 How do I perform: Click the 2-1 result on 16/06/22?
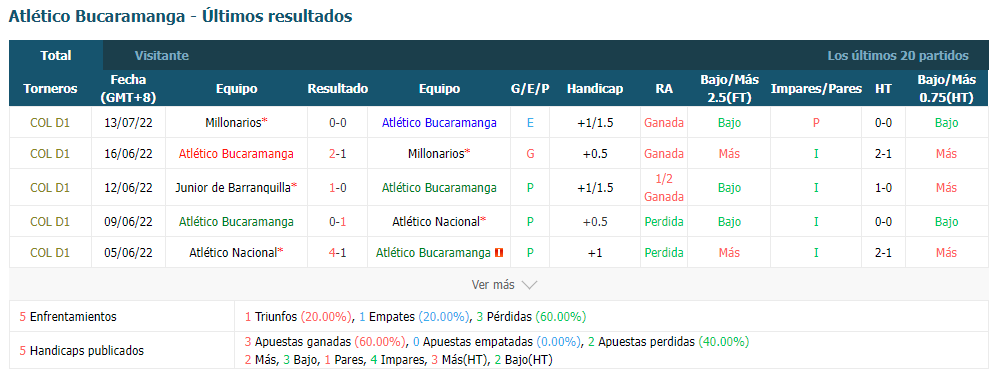(338, 154)
